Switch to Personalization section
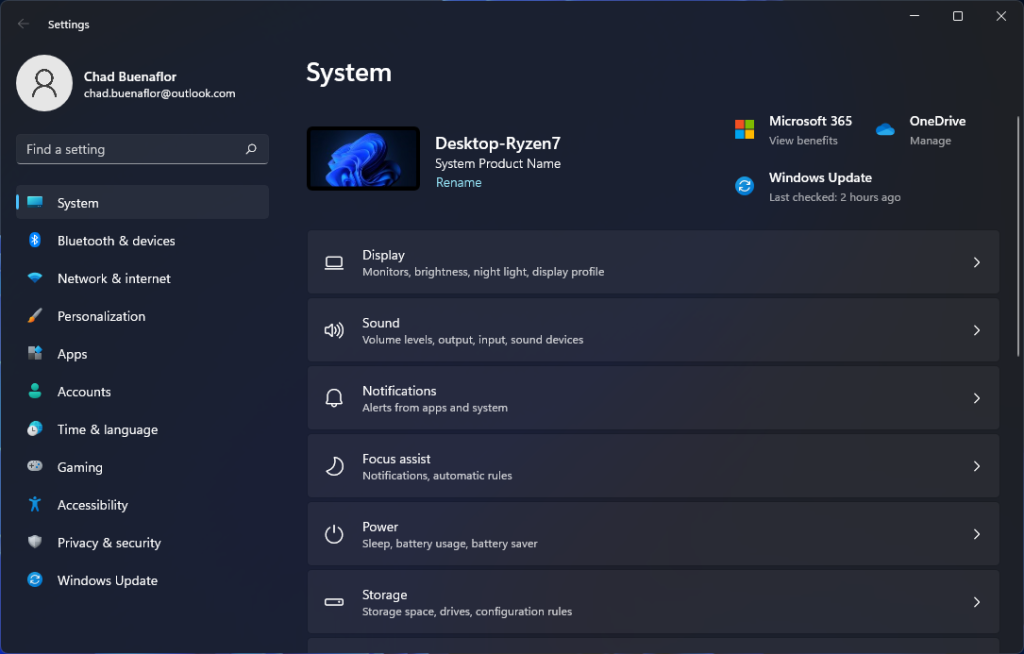 (142, 316)
